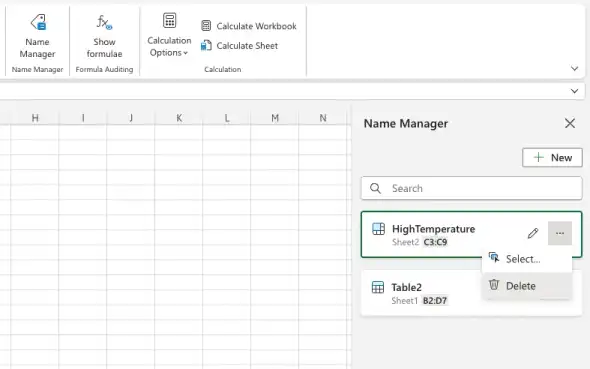Open Name Manager from the ribbon
The image size is (590, 369).
37,36
